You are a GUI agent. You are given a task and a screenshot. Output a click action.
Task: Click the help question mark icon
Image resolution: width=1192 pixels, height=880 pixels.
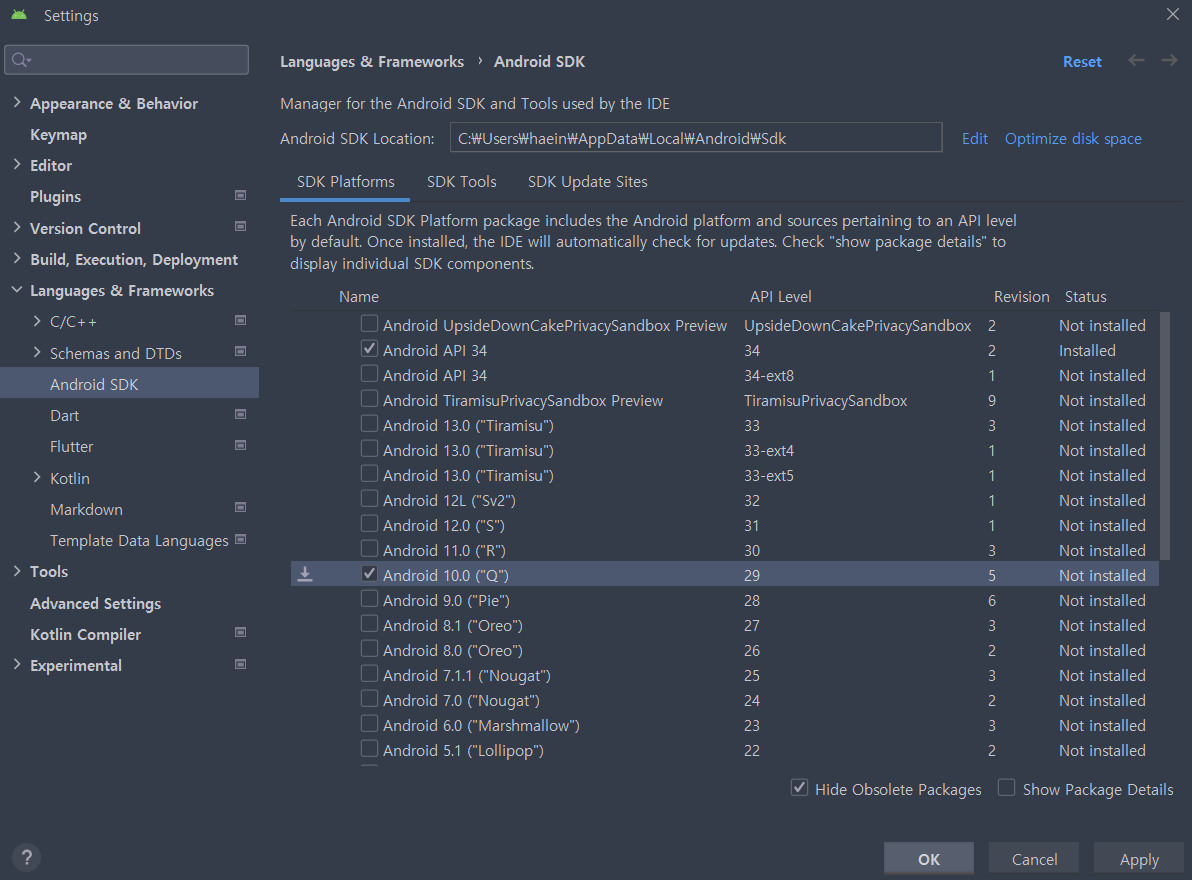[x=27, y=857]
